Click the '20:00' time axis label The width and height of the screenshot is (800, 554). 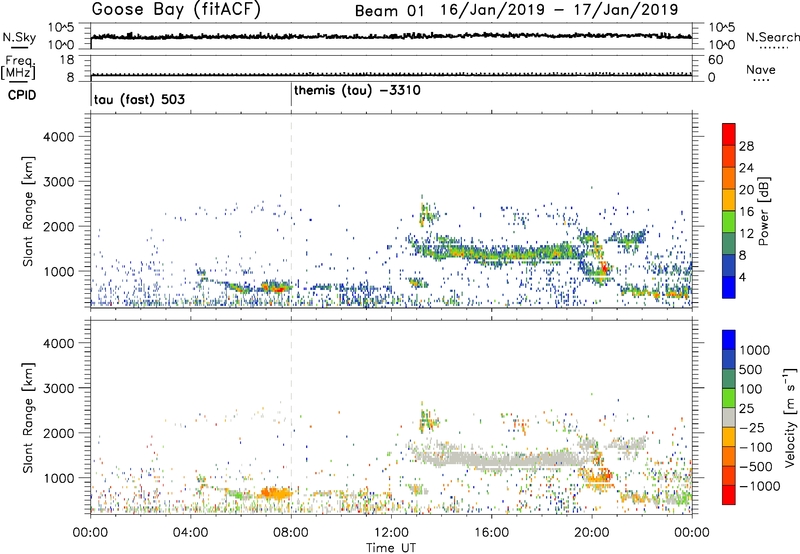click(592, 533)
